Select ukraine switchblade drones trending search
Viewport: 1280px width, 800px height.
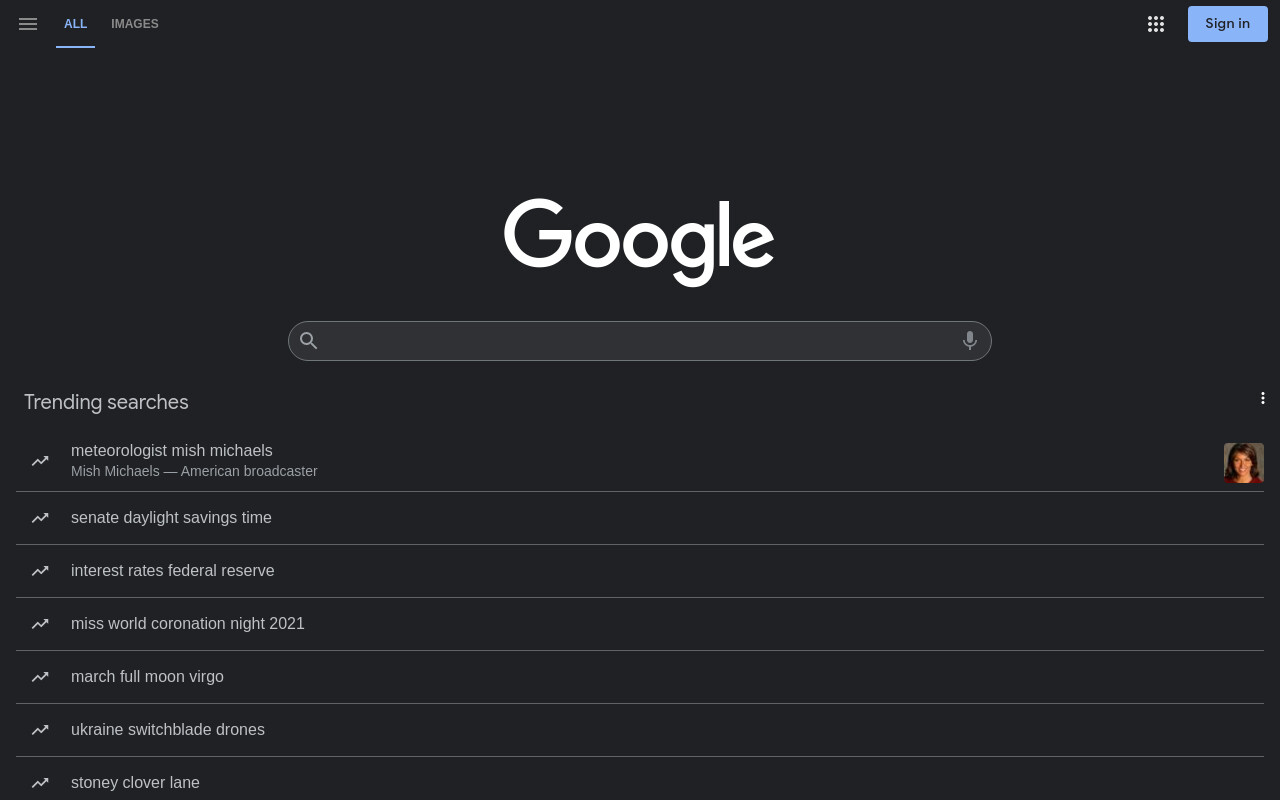pos(640,730)
